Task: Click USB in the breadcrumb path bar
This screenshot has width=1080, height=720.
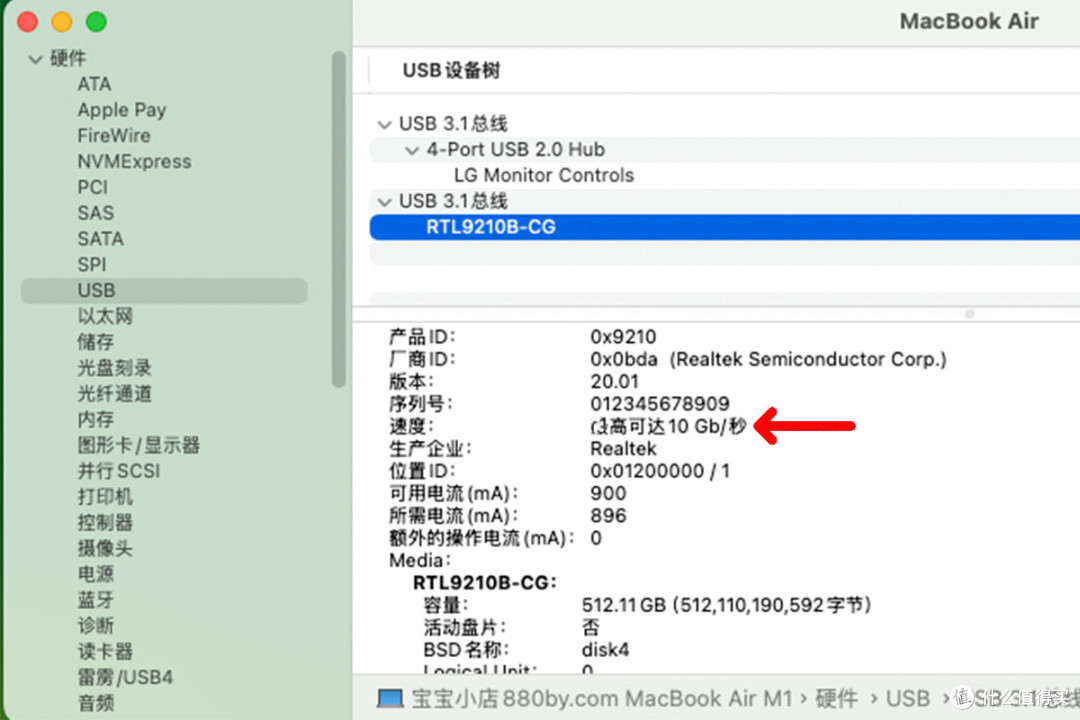Action: 907,698
